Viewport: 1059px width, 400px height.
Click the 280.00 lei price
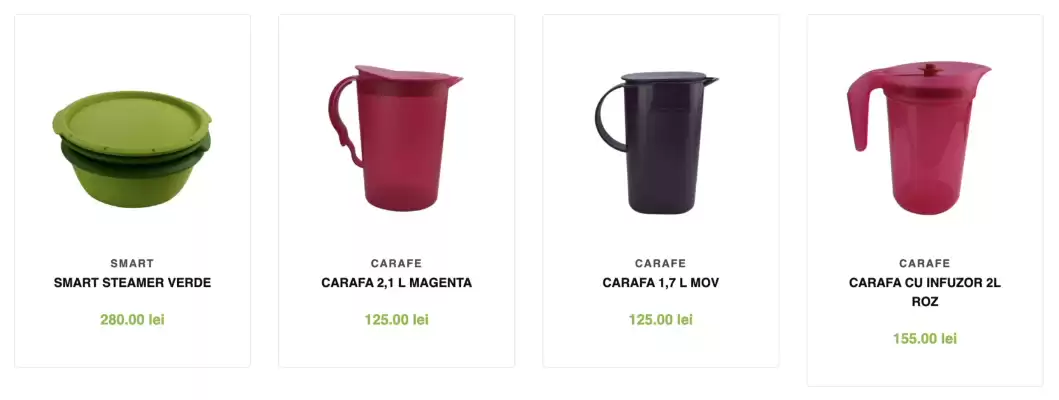[x=132, y=320]
